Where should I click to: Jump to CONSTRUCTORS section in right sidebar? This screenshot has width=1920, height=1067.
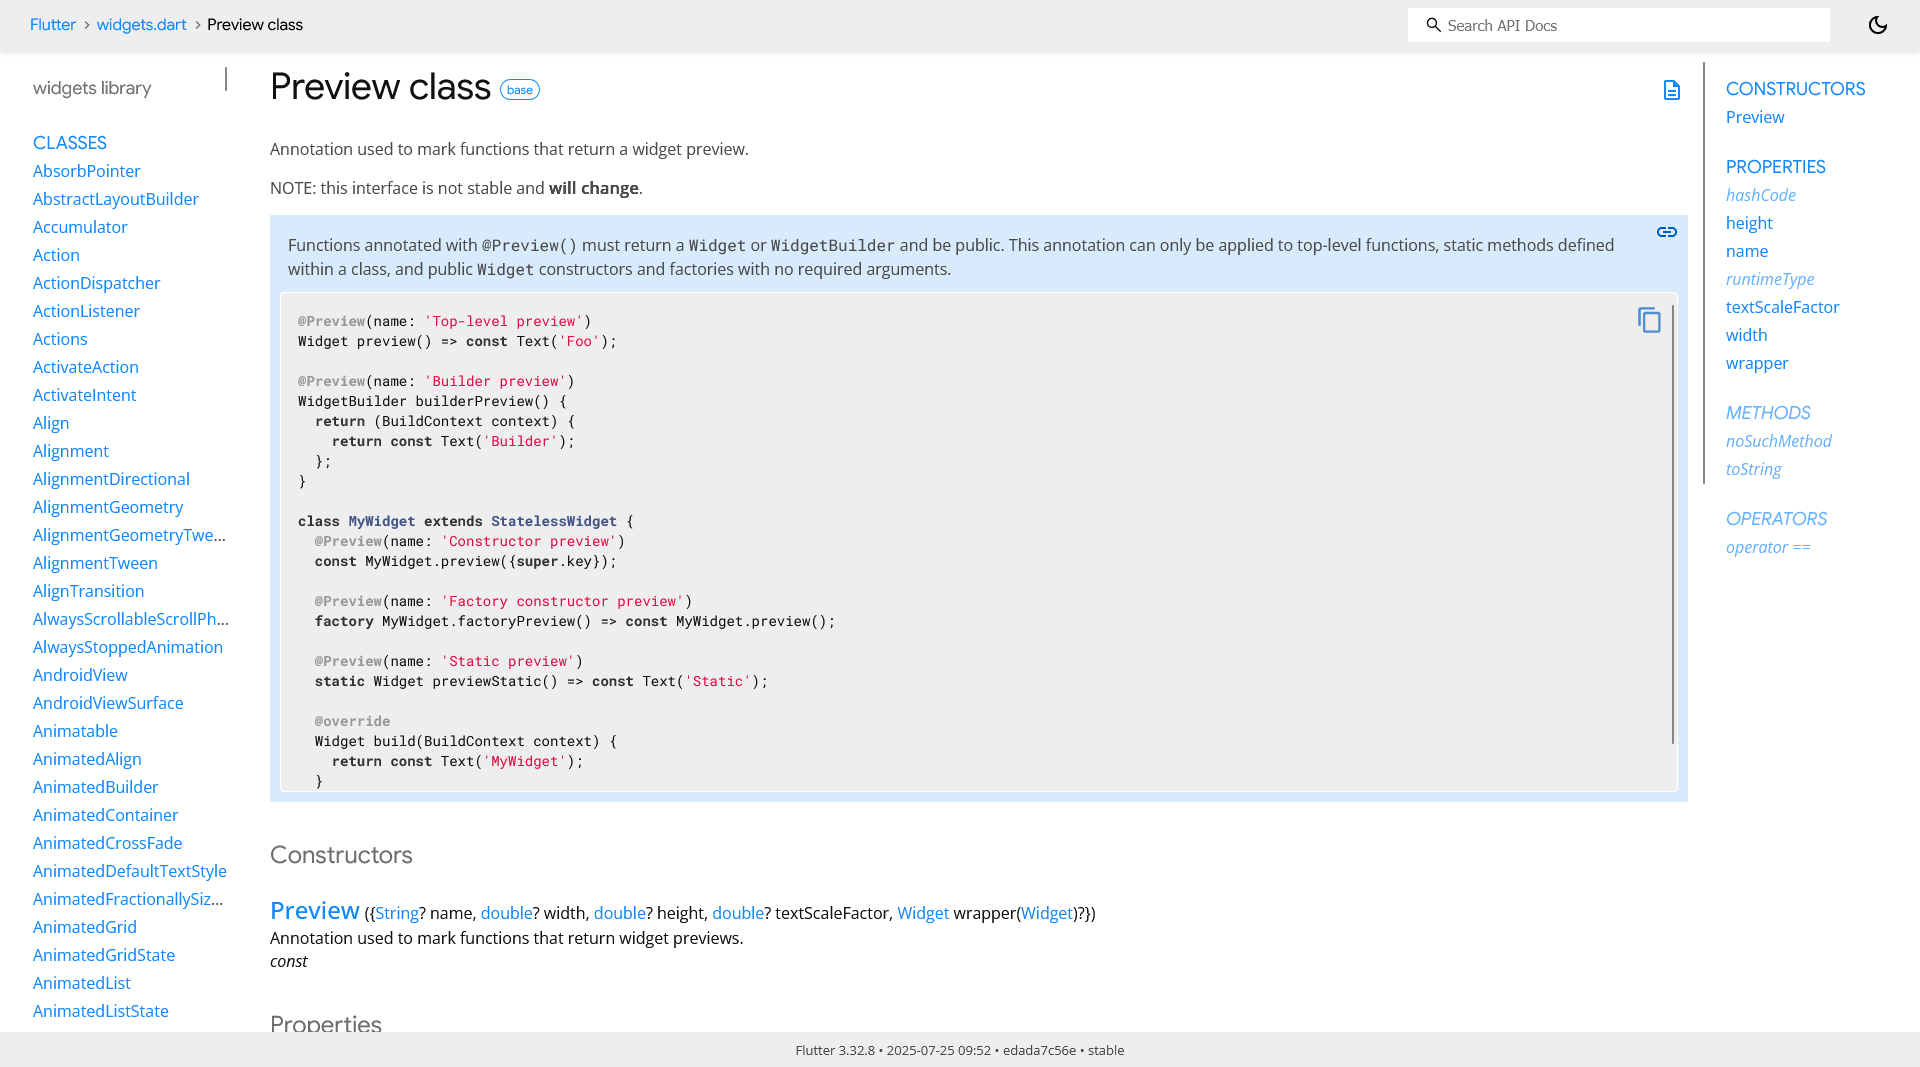[1795, 89]
